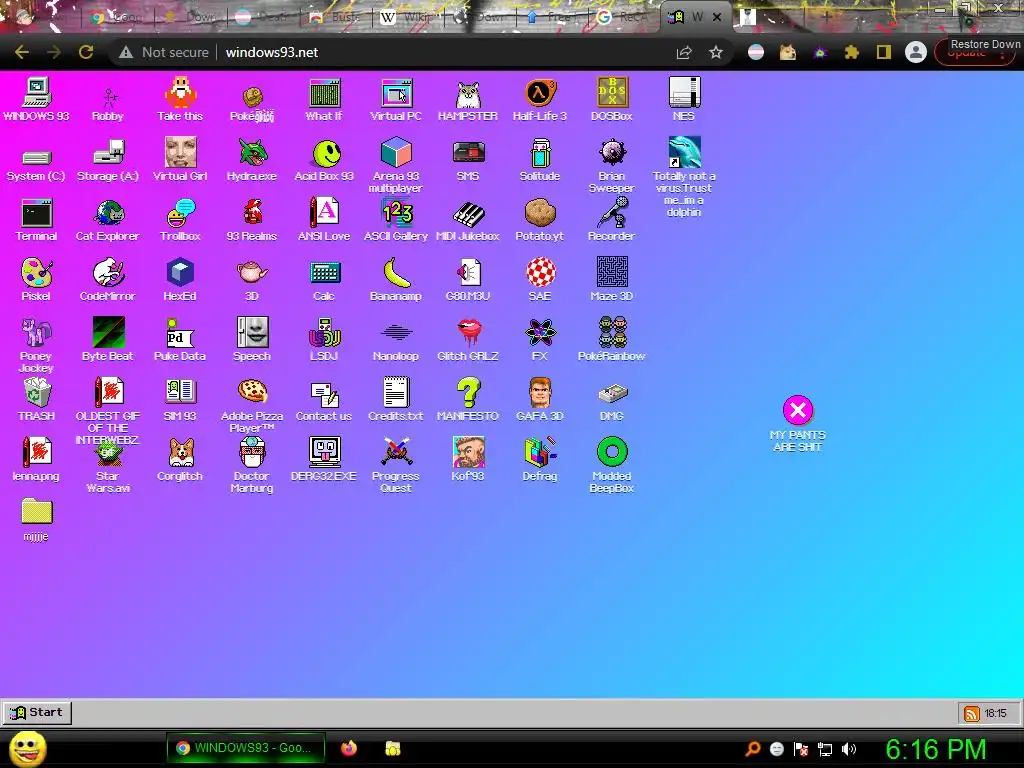The width and height of the screenshot is (1024, 768).
Task: Open the 3D teapot icon
Action: pyautogui.click(x=252, y=272)
